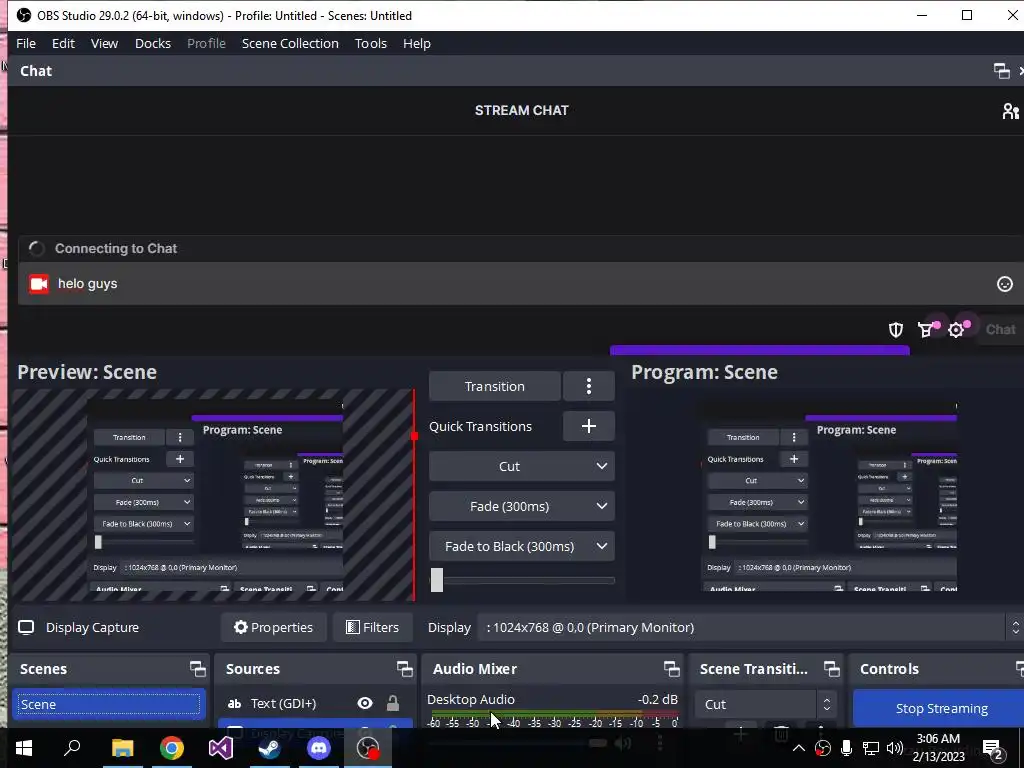This screenshot has width=1024, height=768.
Task: Click the ab icon on the Text (GDI+) row
Action: pyautogui.click(x=234, y=703)
